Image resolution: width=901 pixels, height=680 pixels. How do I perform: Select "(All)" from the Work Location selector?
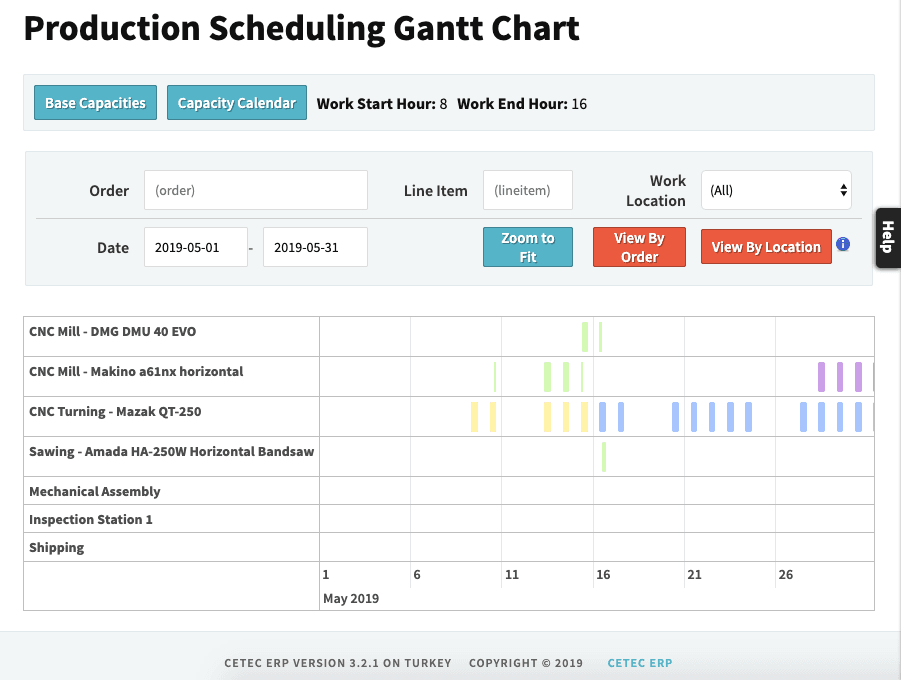pyautogui.click(x=776, y=190)
